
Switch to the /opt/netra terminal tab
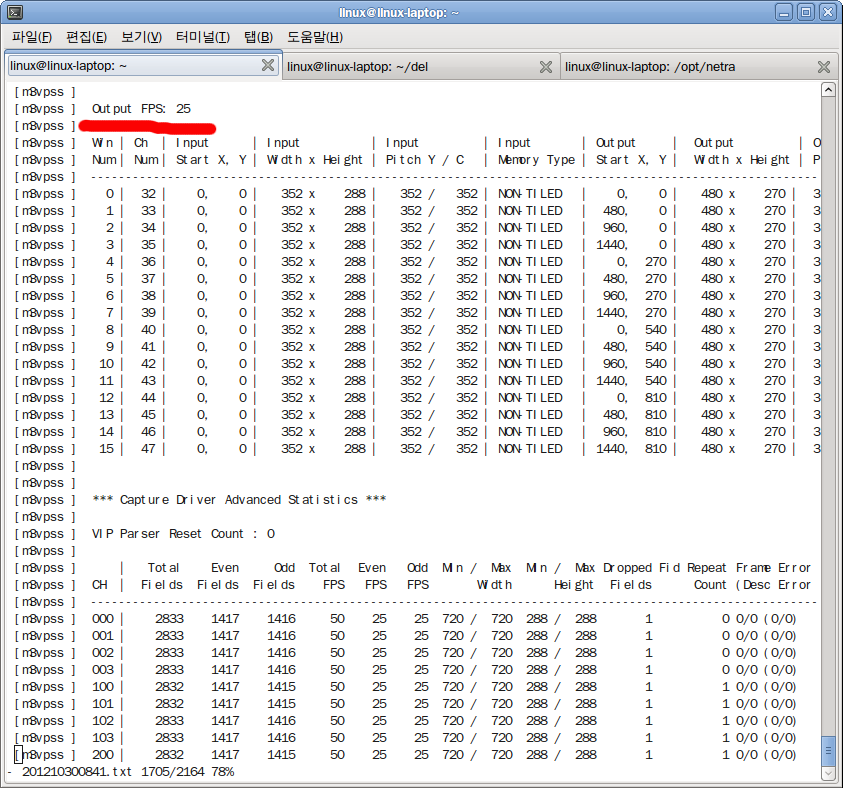699,67
